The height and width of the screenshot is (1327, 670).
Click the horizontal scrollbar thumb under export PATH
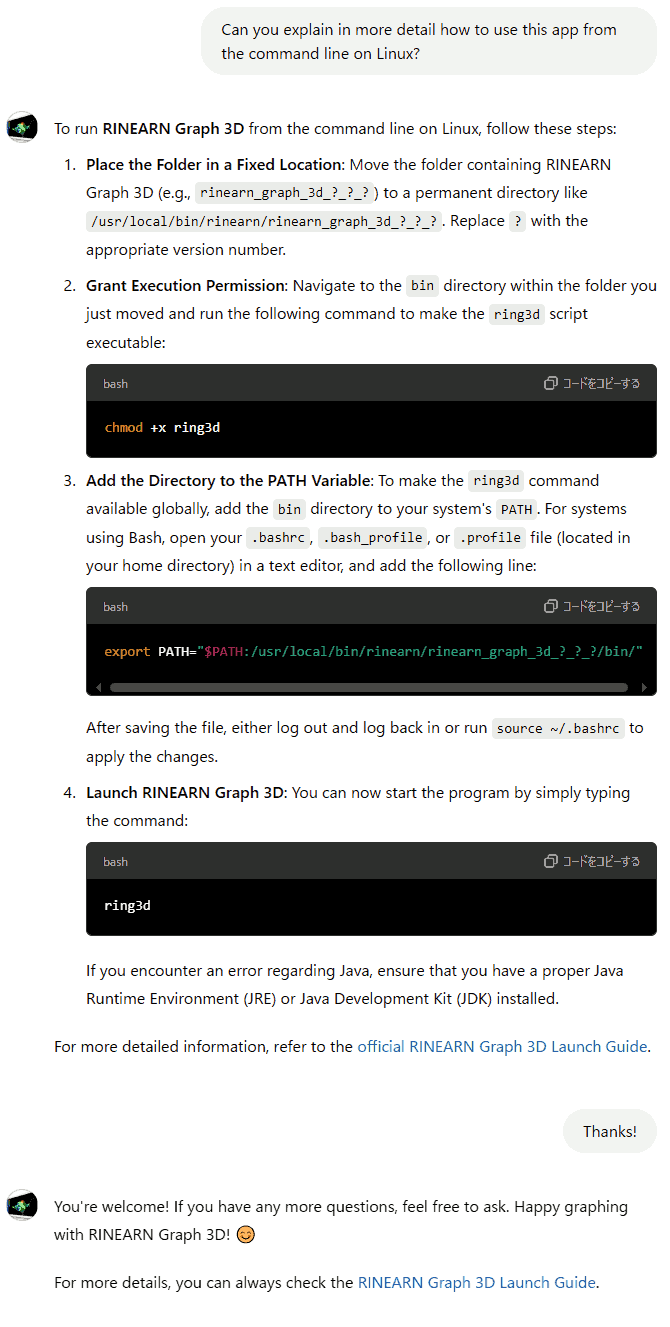pyautogui.click(x=369, y=688)
